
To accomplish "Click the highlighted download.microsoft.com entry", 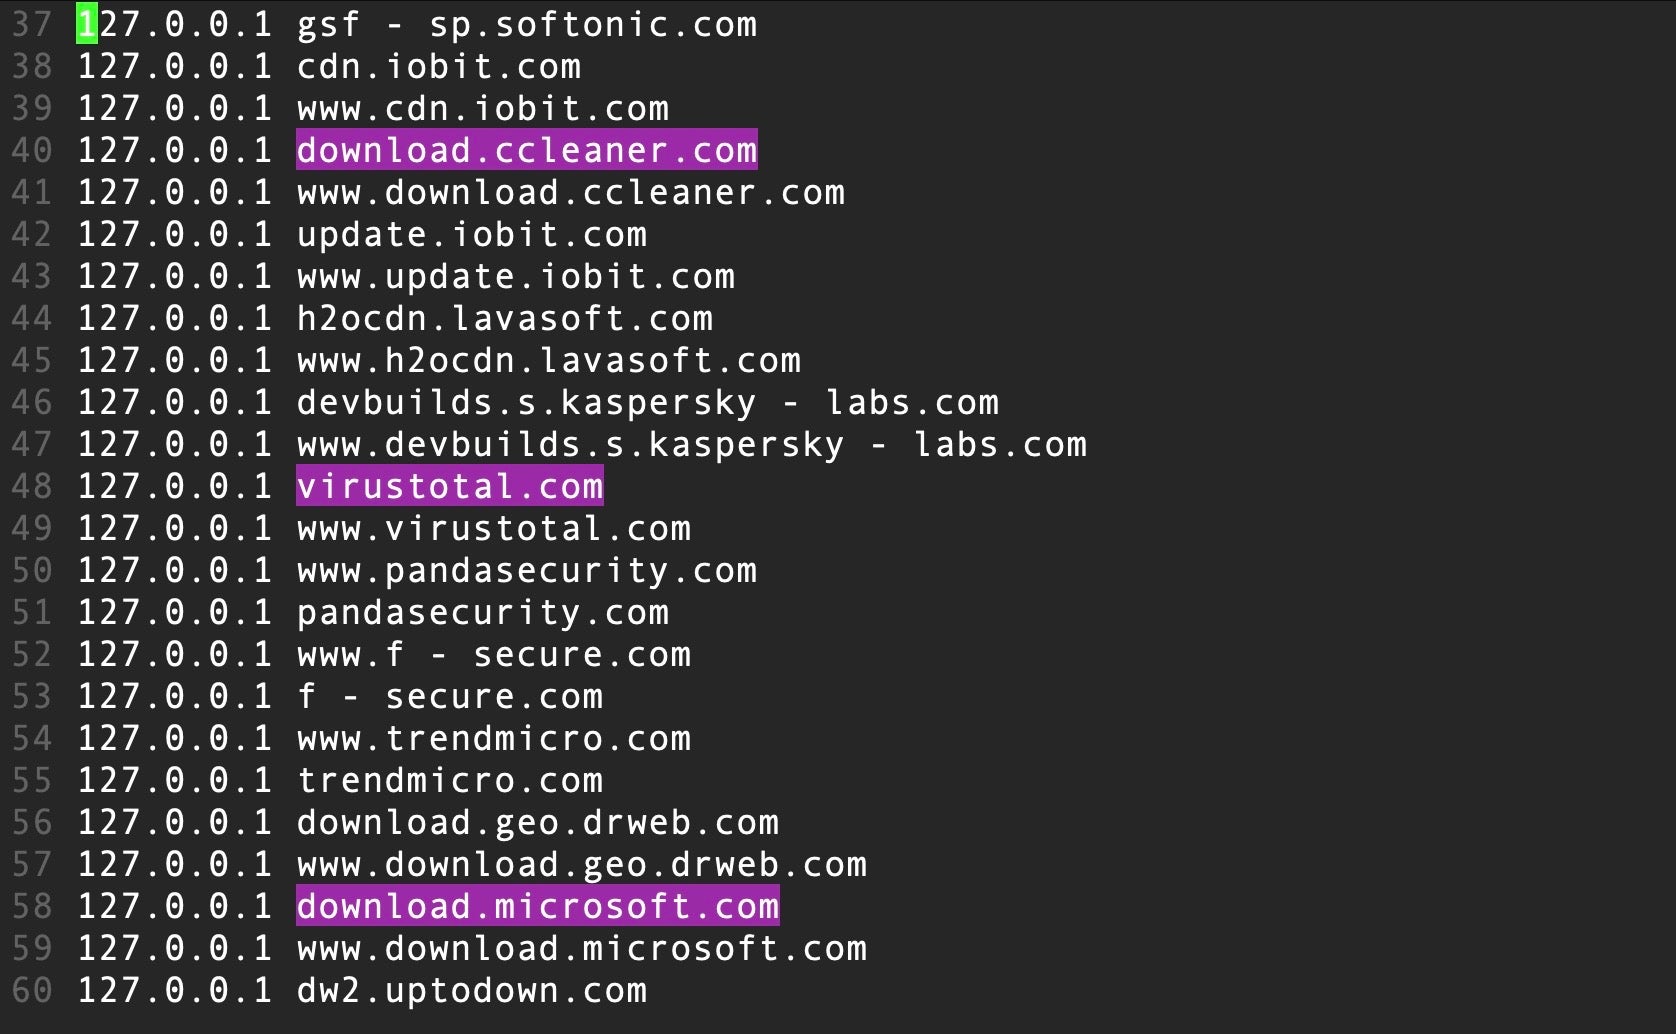I will [x=537, y=906].
